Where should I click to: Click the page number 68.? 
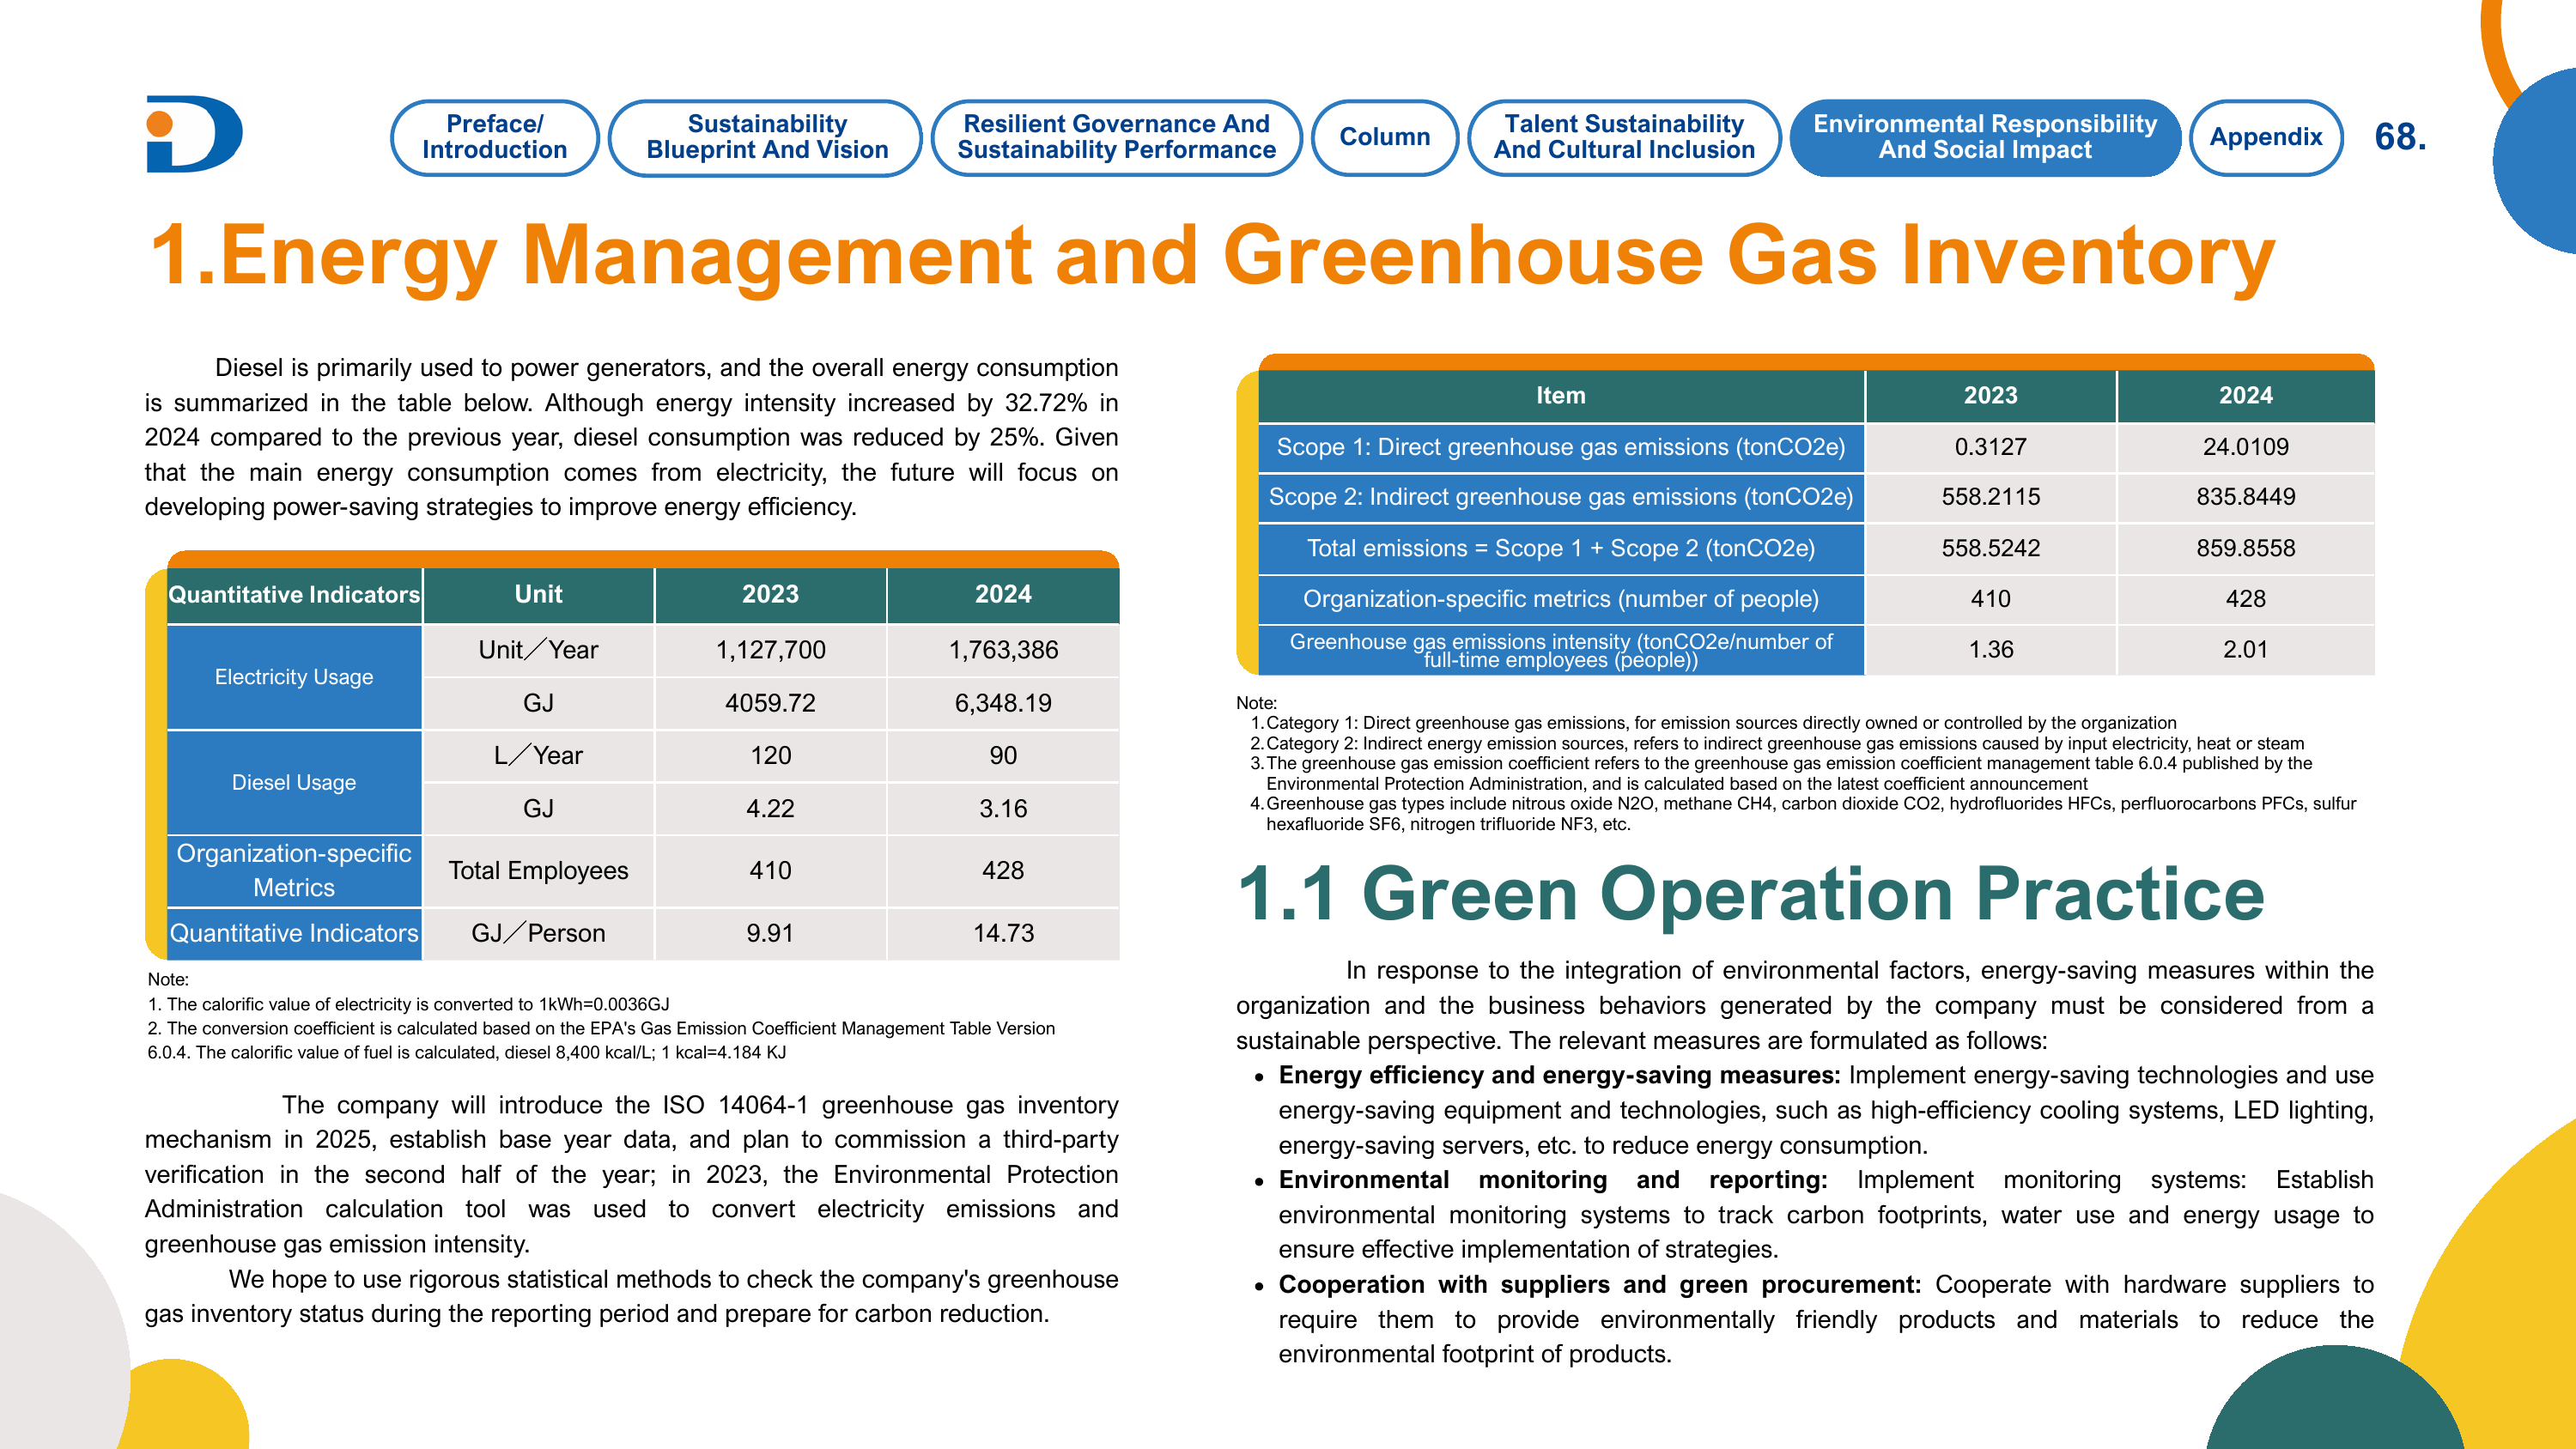coord(2399,137)
